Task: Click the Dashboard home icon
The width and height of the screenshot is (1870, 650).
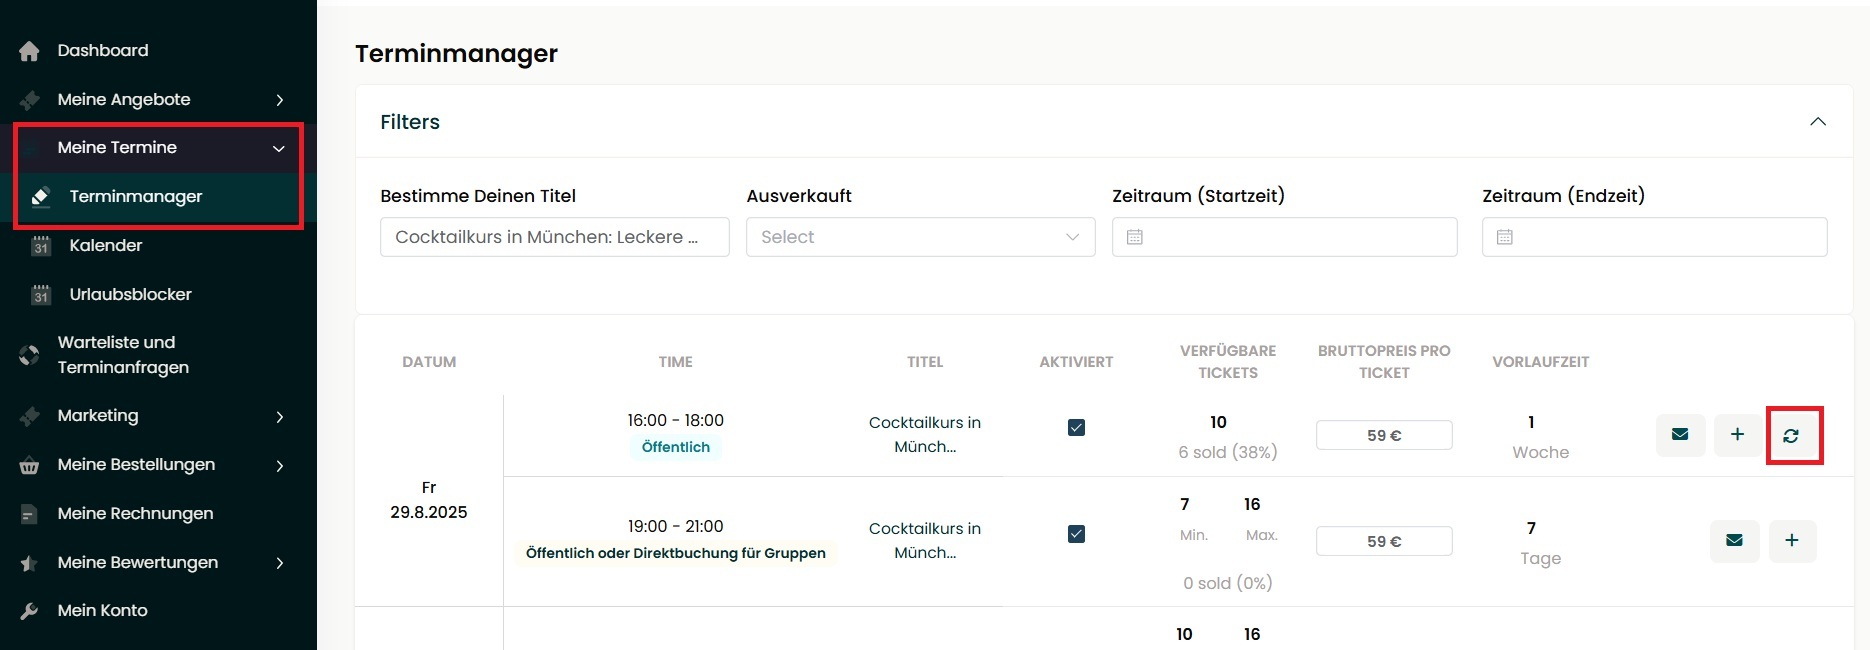Action: 30,51
